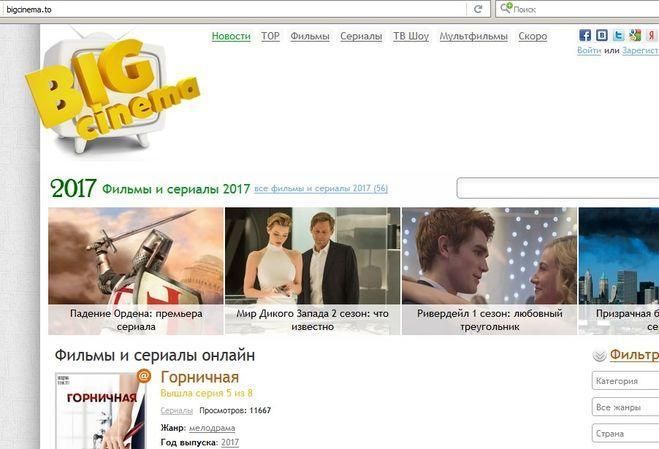This screenshot has width=659, height=449.
Task: Click the VKontakte social icon
Action: [x=602, y=35]
